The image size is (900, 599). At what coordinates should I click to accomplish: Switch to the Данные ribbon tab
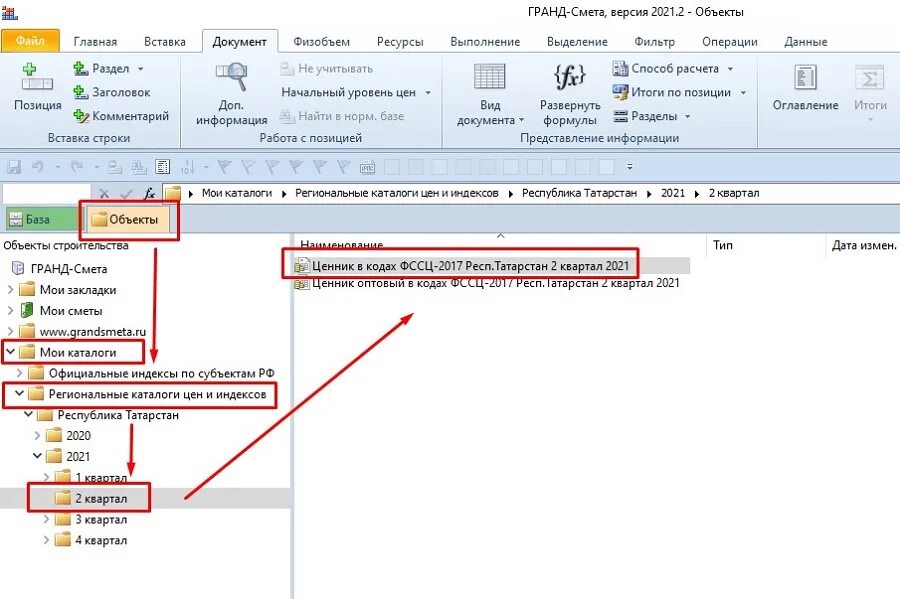[805, 42]
